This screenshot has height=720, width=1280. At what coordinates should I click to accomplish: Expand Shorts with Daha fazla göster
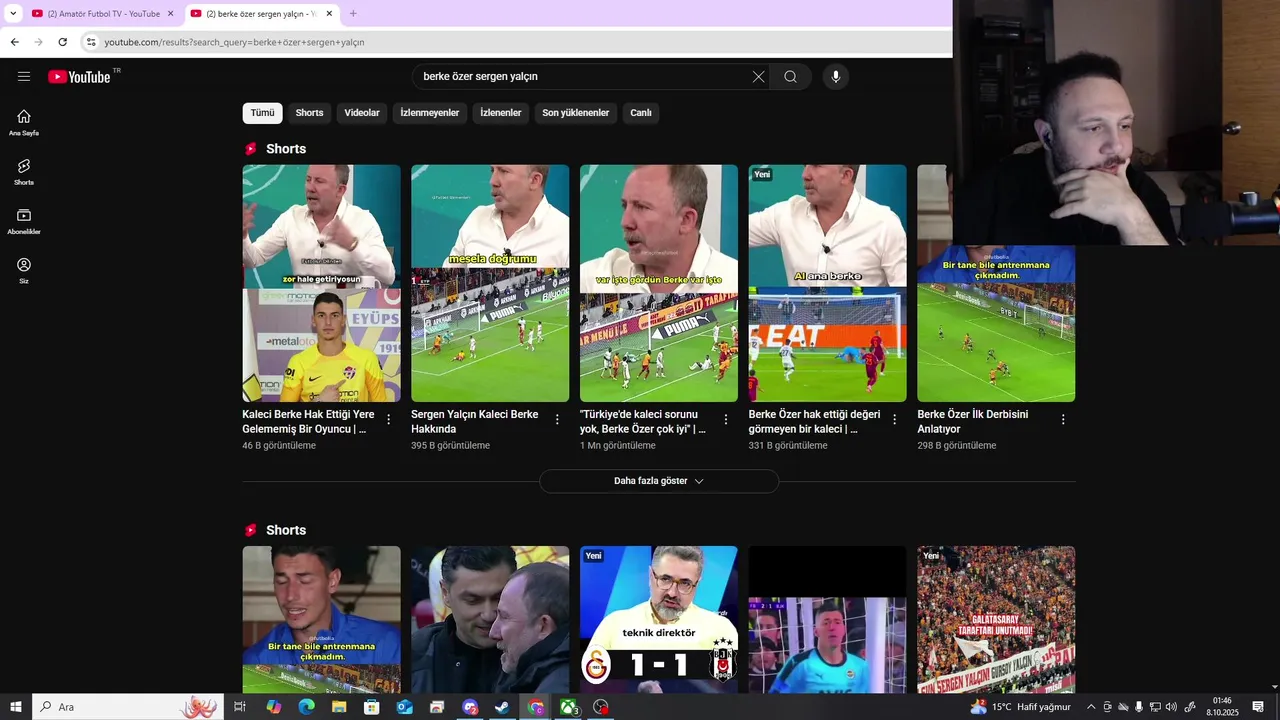(x=659, y=481)
